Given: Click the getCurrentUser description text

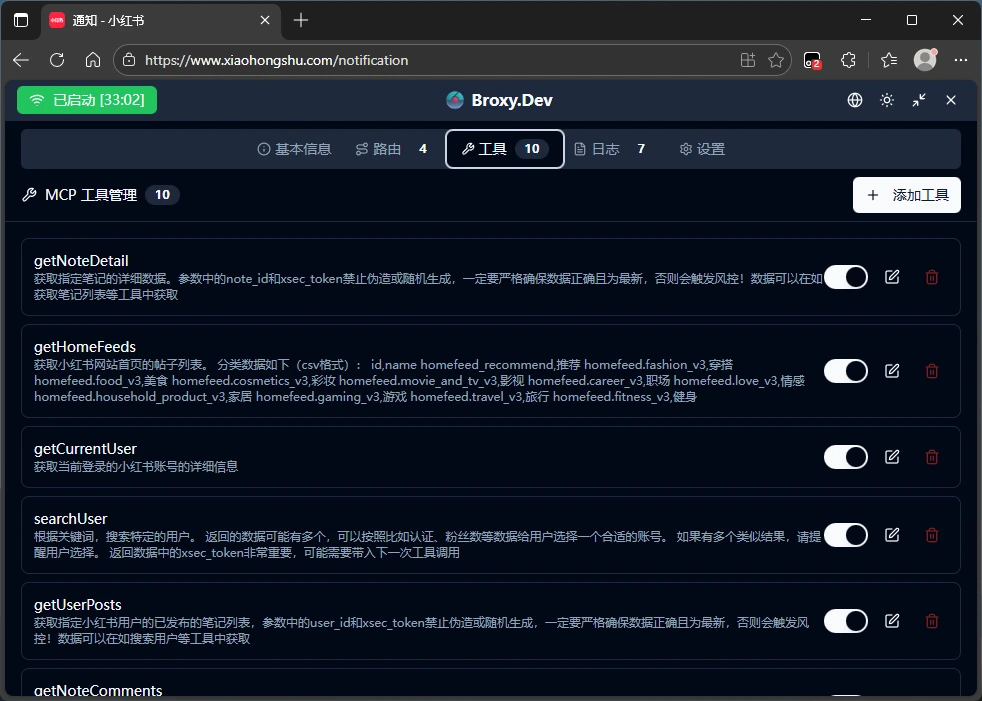Looking at the screenshot, I should coord(136,466).
